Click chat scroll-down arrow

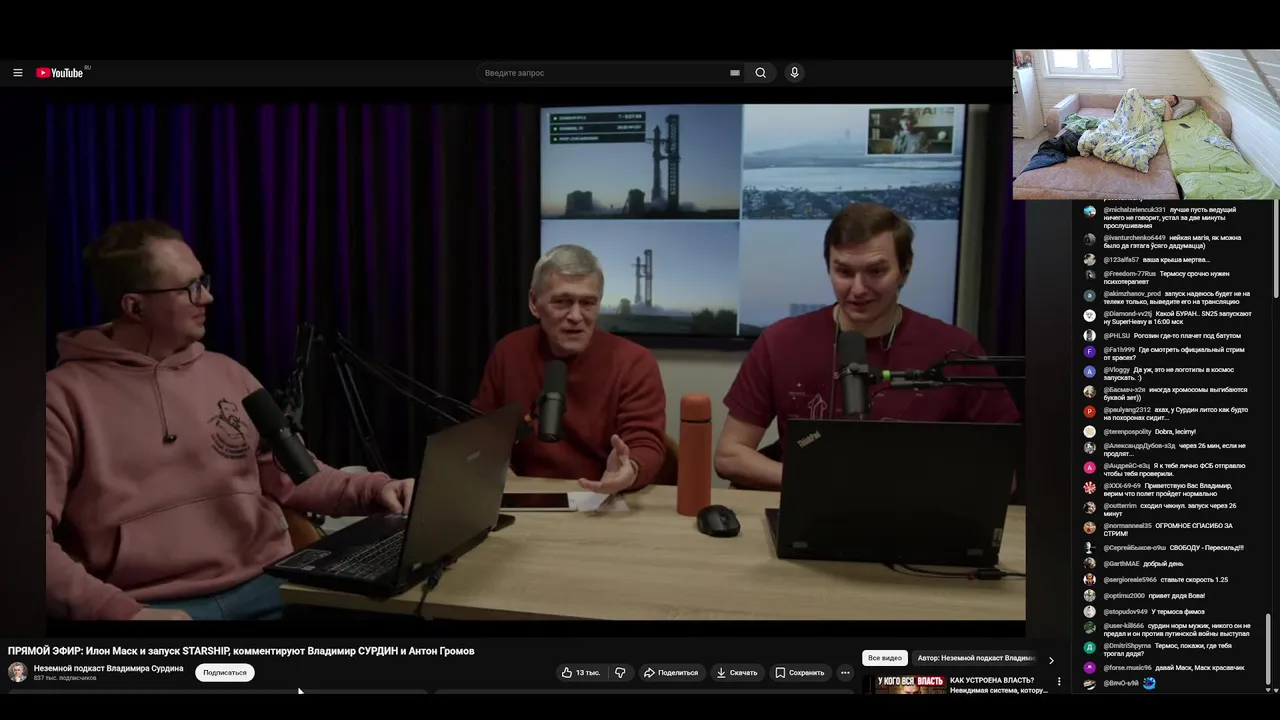coord(1268,689)
